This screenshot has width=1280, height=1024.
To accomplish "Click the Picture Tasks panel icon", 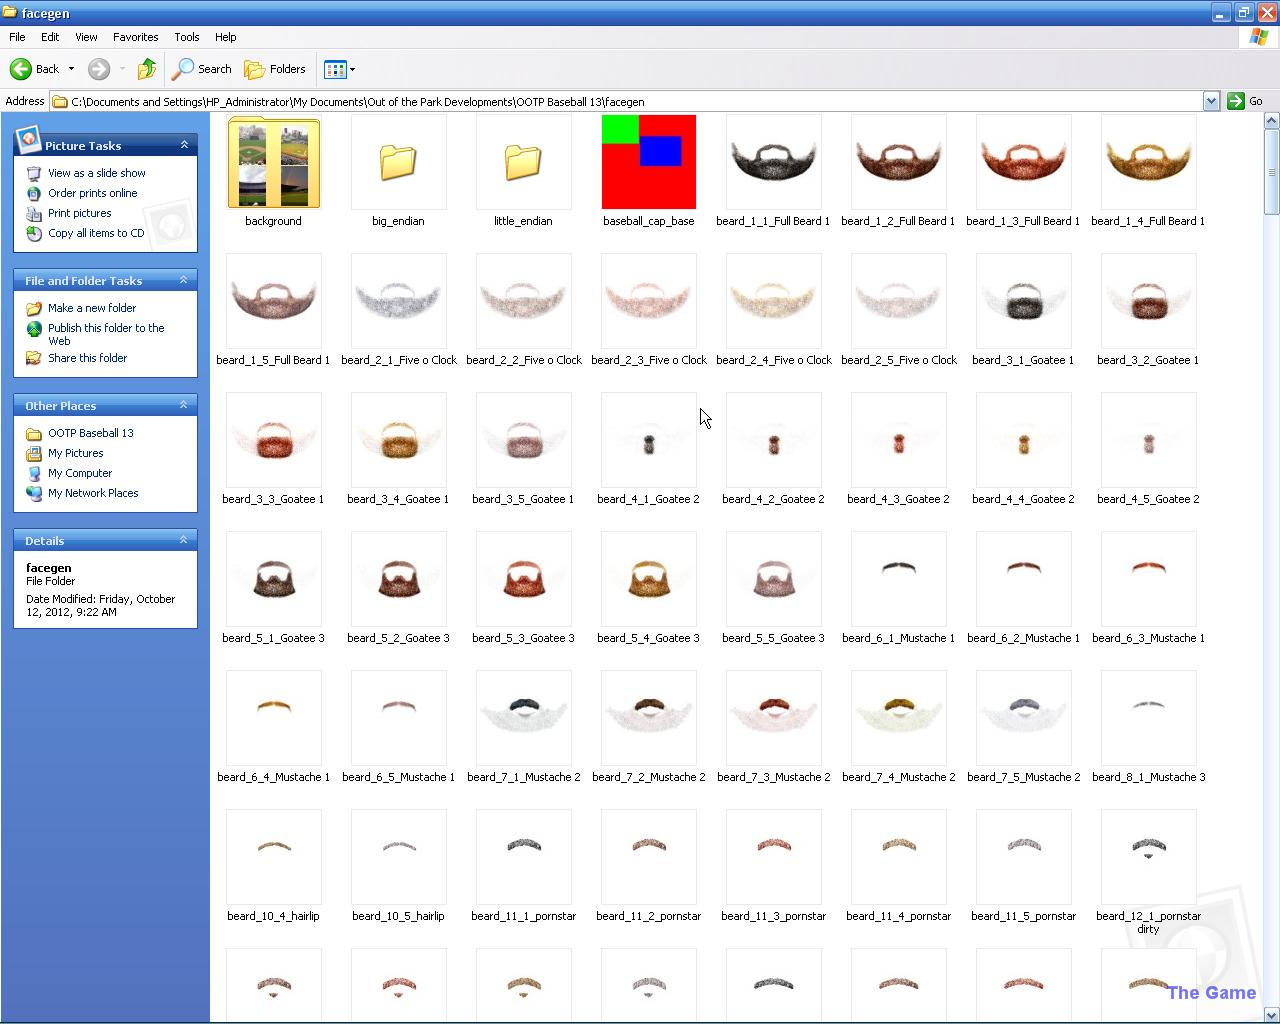I will [28, 139].
